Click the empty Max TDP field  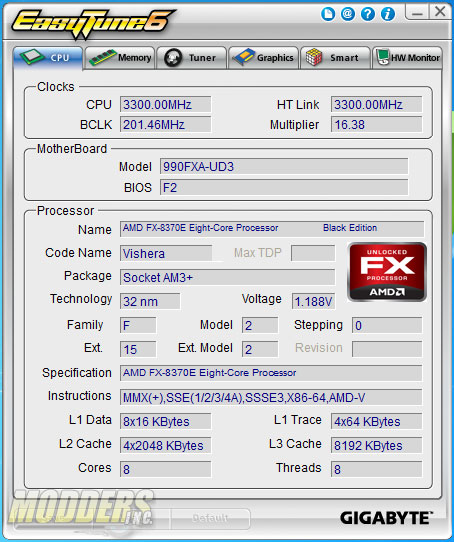coord(313,253)
